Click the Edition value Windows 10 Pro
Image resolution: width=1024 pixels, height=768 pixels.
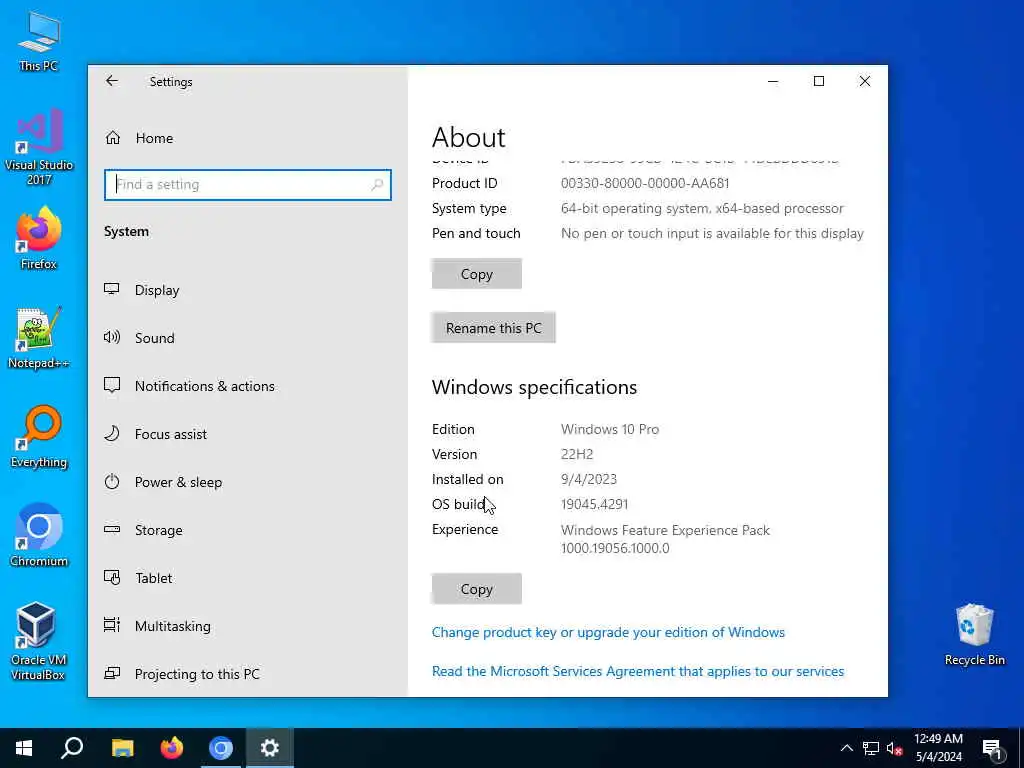click(610, 429)
